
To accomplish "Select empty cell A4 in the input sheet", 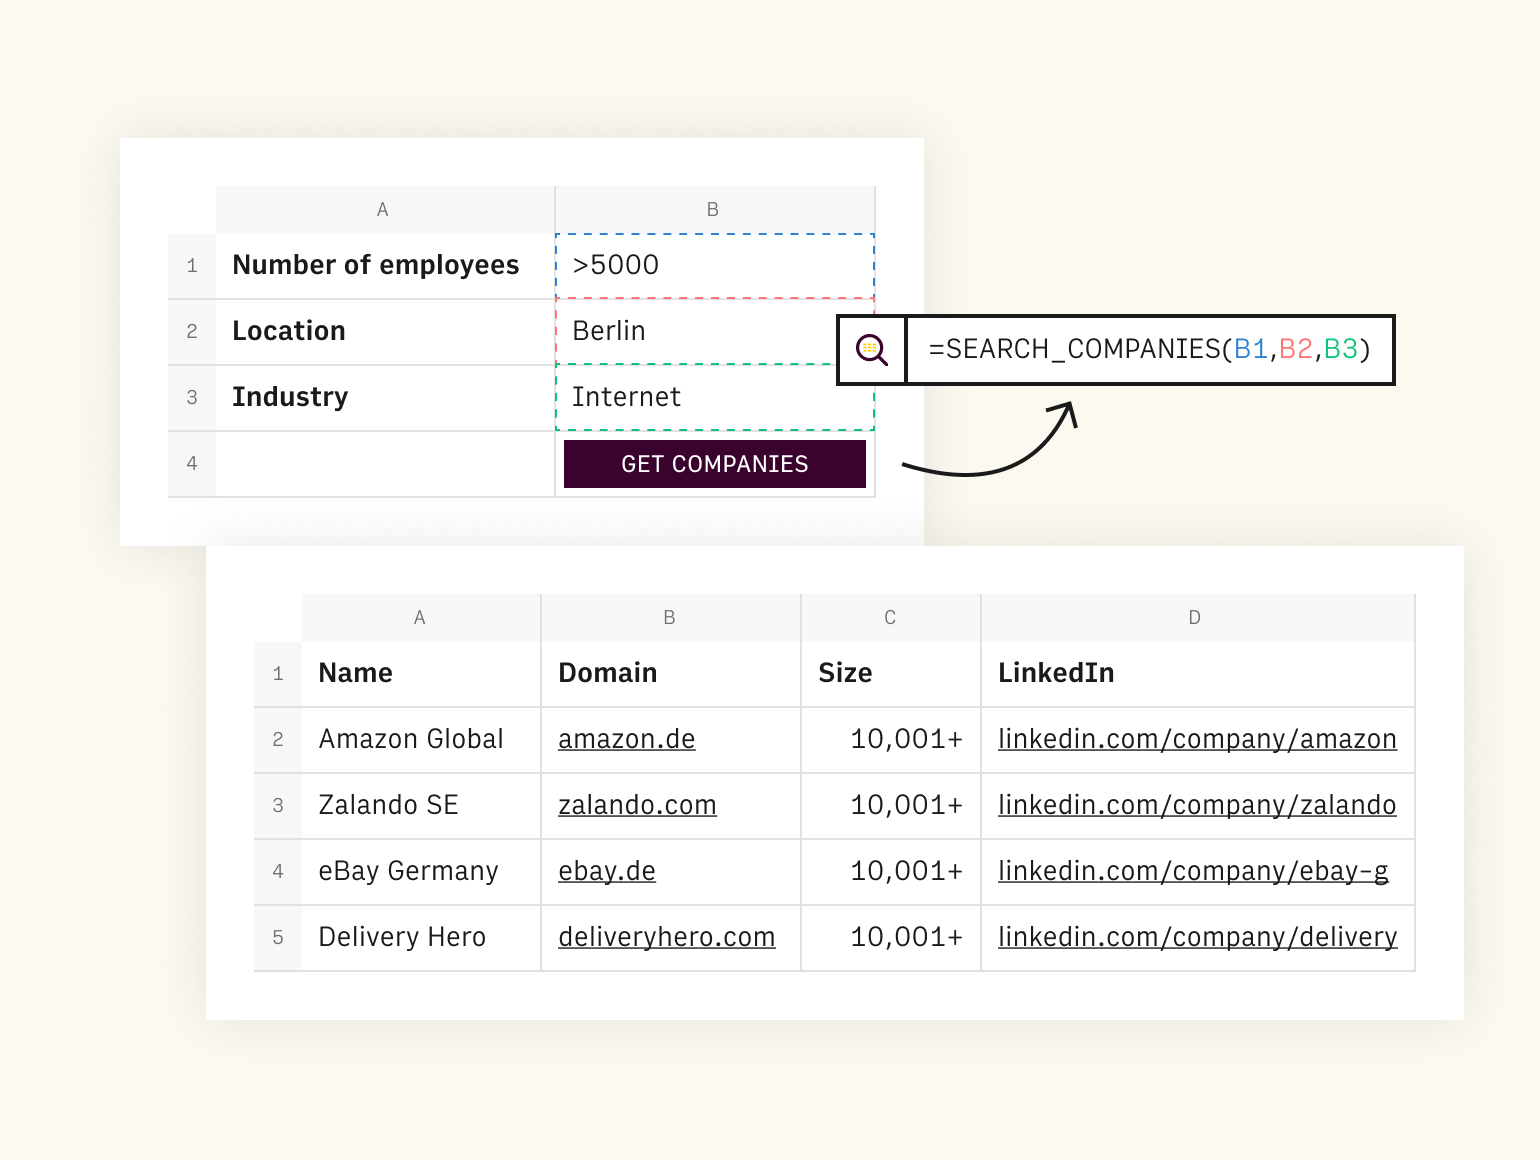I will tap(385, 464).
